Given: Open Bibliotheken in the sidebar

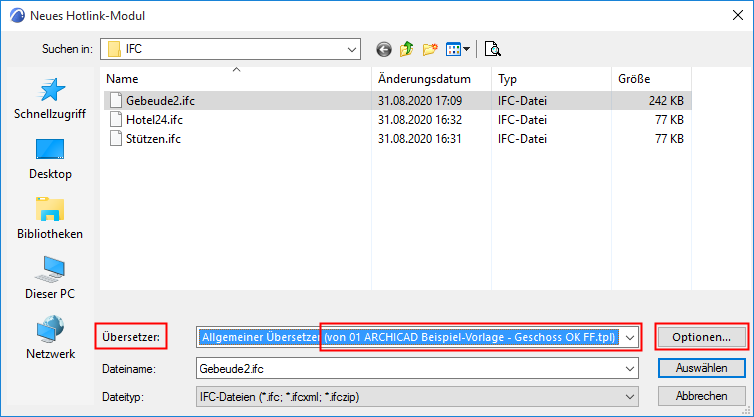Looking at the screenshot, I should pos(50,219).
